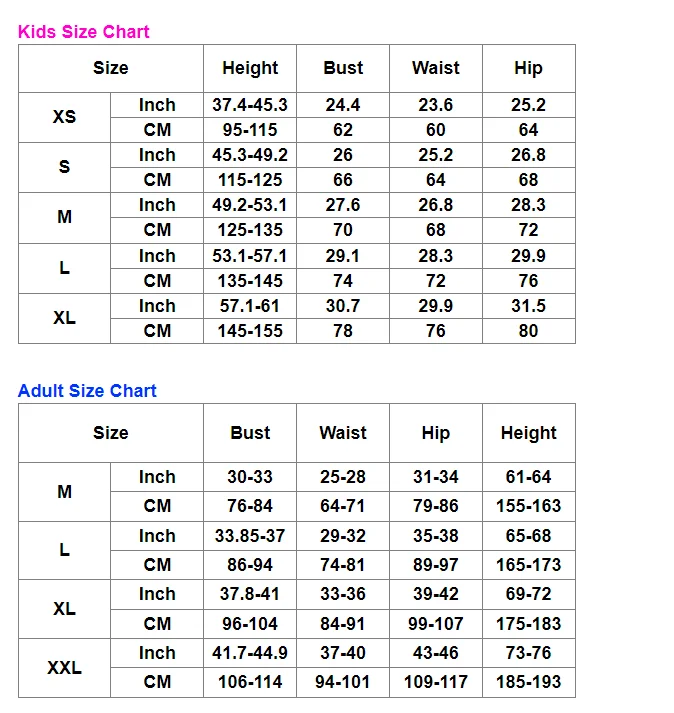This screenshot has height=713, width=674.
Task: Click adult M height 155-163 cm cell
Action: tap(529, 506)
